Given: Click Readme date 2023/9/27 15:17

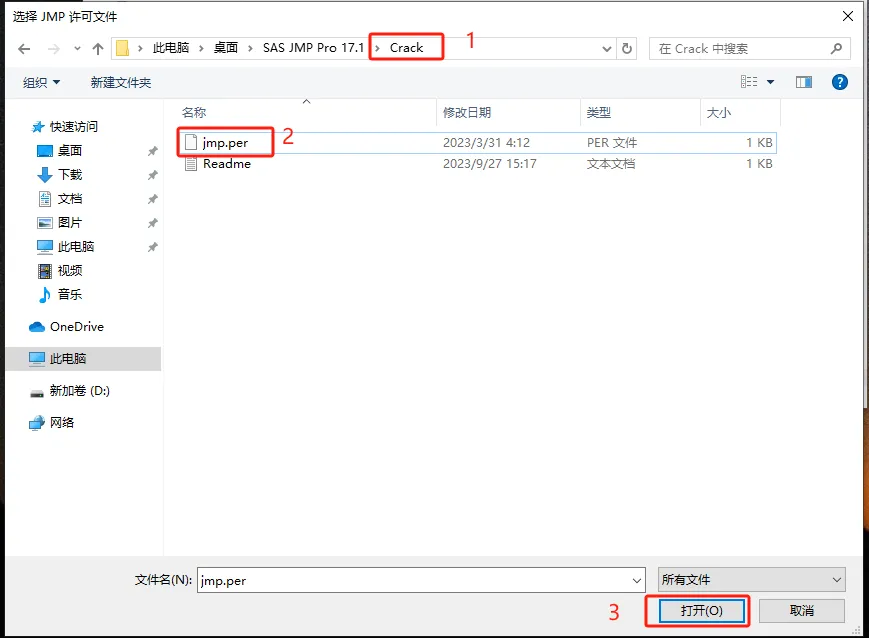Looking at the screenshot, I should tap(489, 164).
